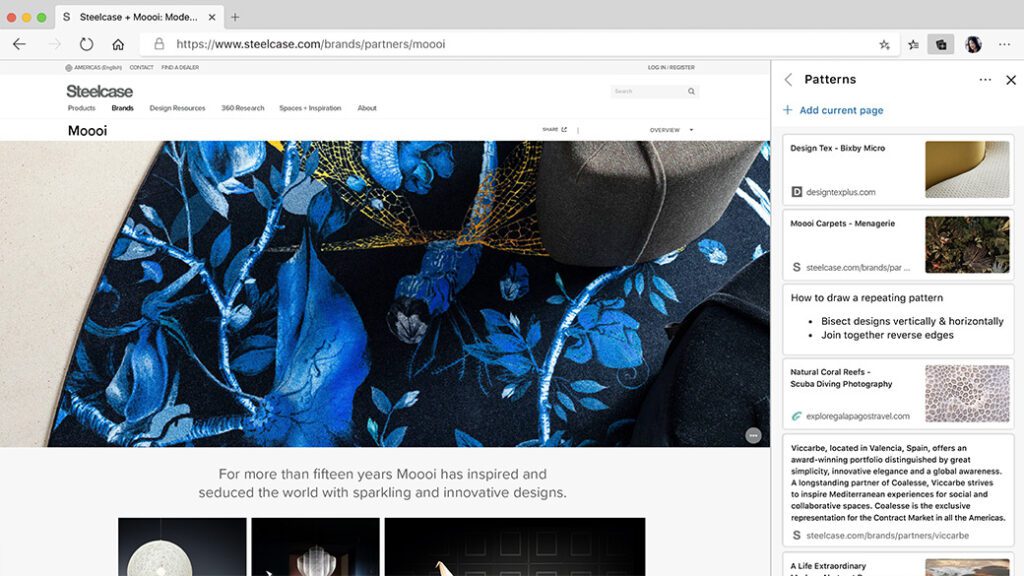The height and width of the screenshot is (576, 1024).
Task: Click the Moooi page heading
Action: pos(88,131)
